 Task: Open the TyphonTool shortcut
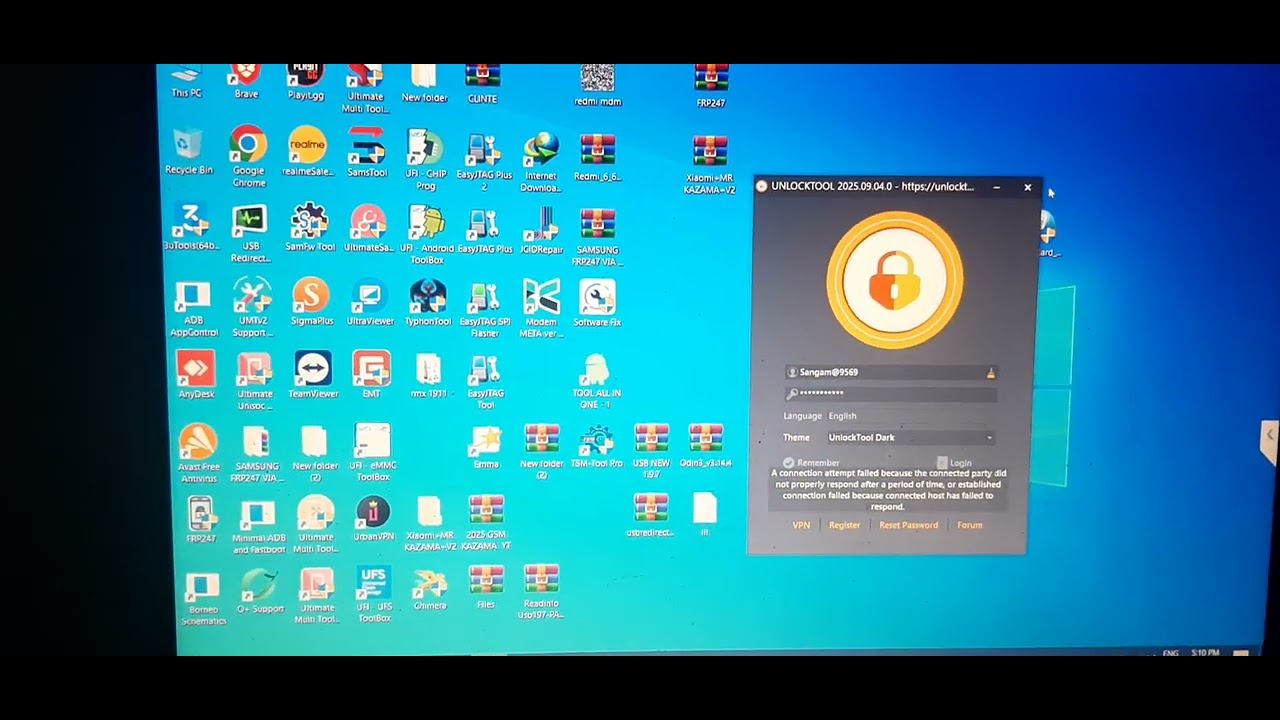click(x=428, y=303)
